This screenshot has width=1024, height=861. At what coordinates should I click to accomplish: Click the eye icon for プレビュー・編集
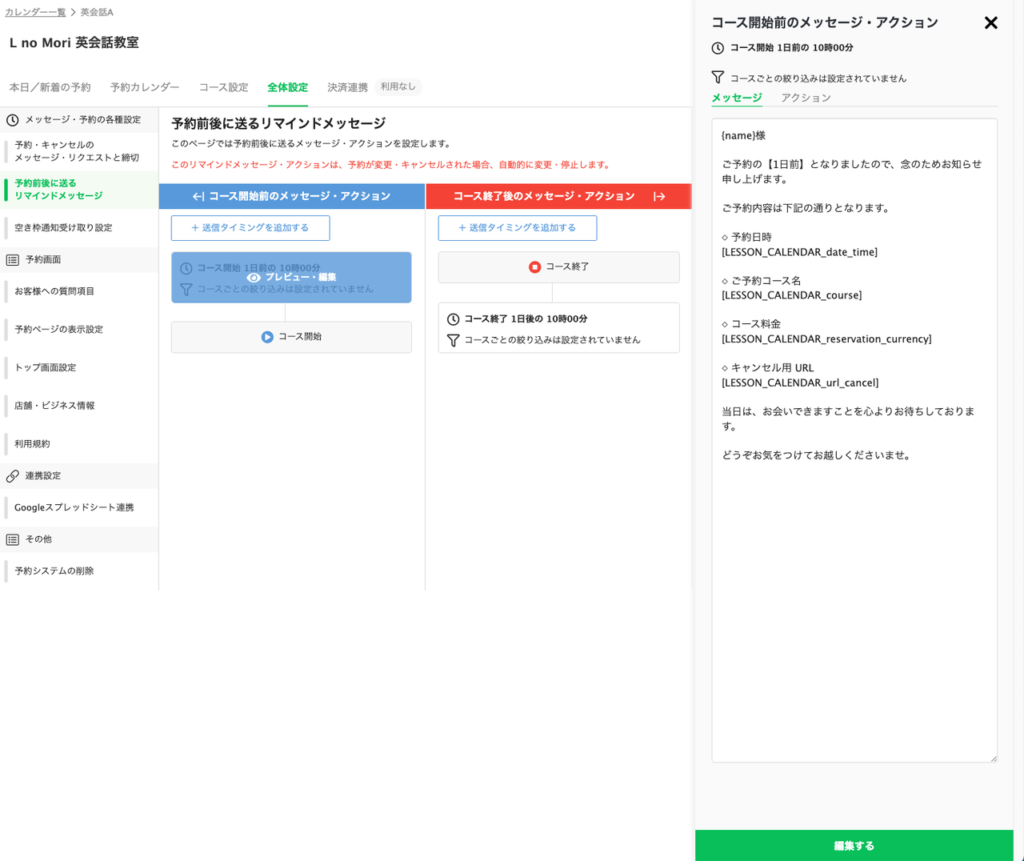254,277
